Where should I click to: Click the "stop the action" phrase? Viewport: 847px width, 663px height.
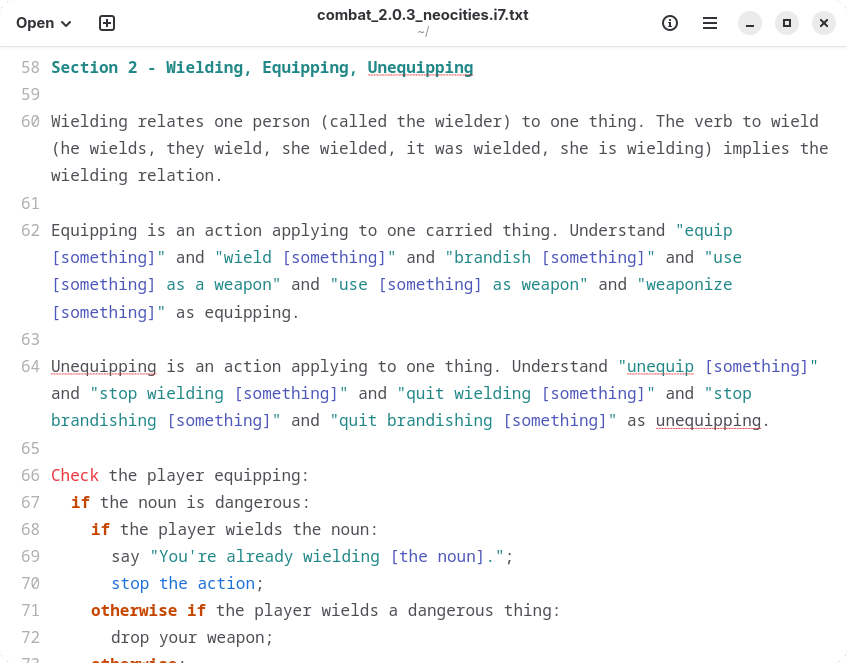(x=183, y=584)
